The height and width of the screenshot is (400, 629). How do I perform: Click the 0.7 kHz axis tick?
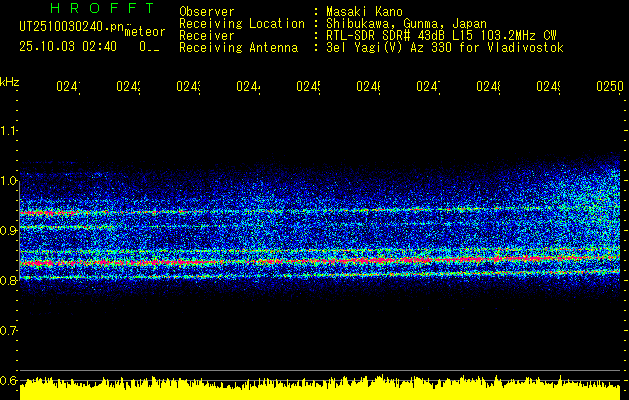pyautogui.click(x=10, y=331)
